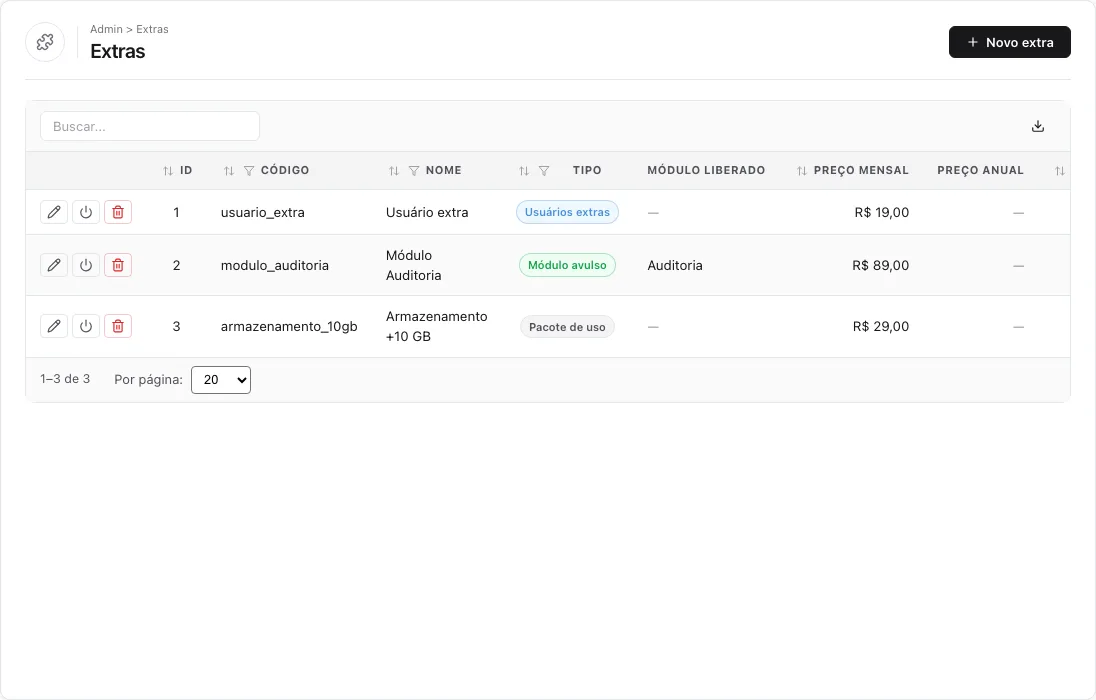
Task: Click MÓDULO LIBERADO column header
Action: 706,170
